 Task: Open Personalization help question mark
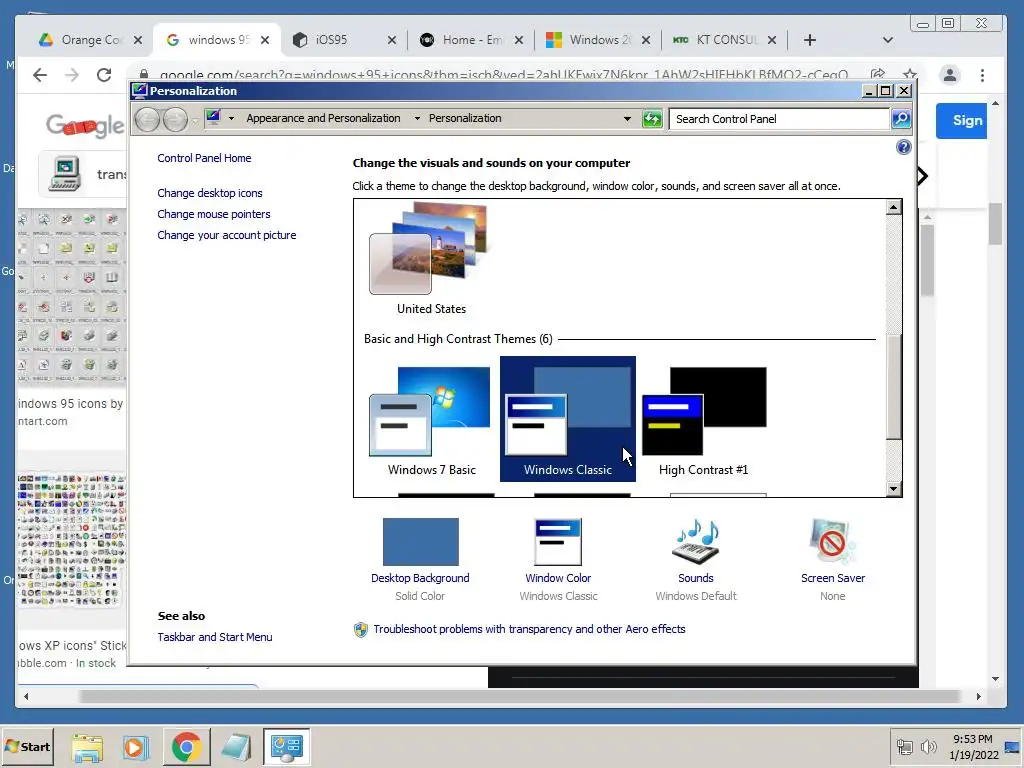point(903,148)
